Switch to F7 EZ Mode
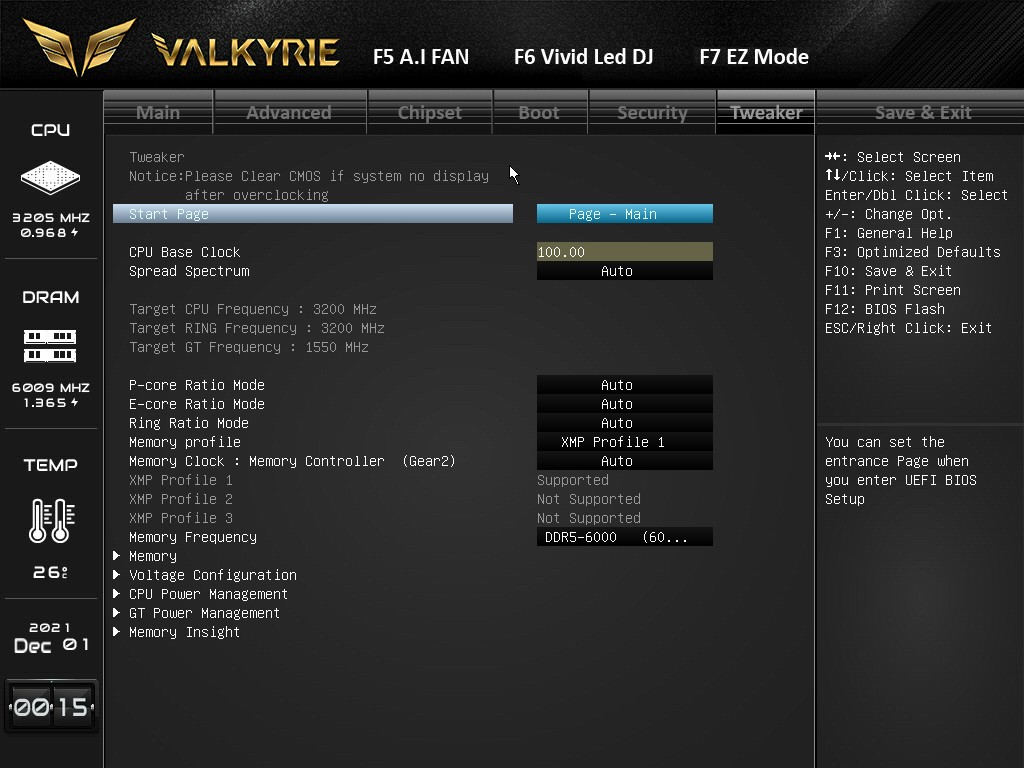 point(754,57)
